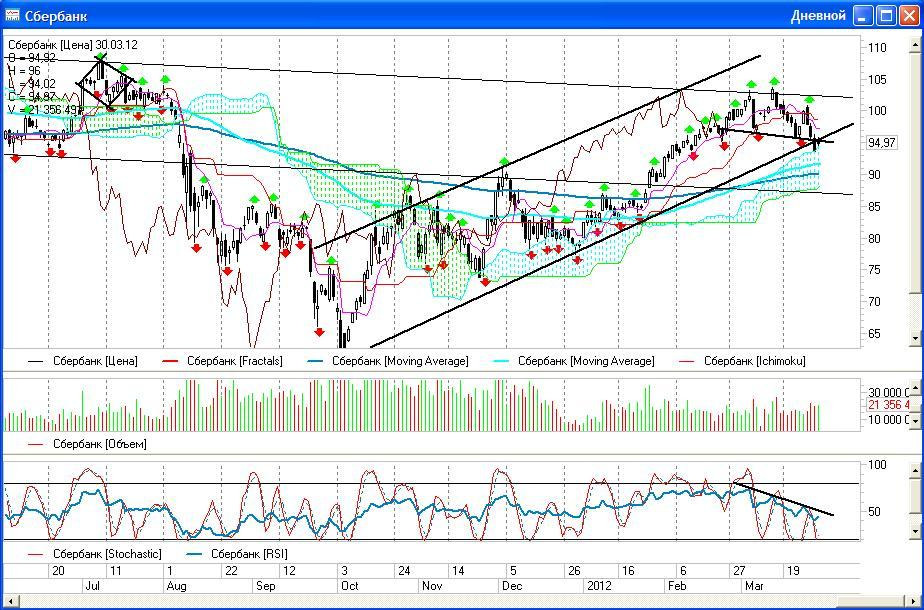Image resolution: width=924 pixels, height=610 pixels.
Task: Click the RSI legend color line
Action: (x=194, y=555)
